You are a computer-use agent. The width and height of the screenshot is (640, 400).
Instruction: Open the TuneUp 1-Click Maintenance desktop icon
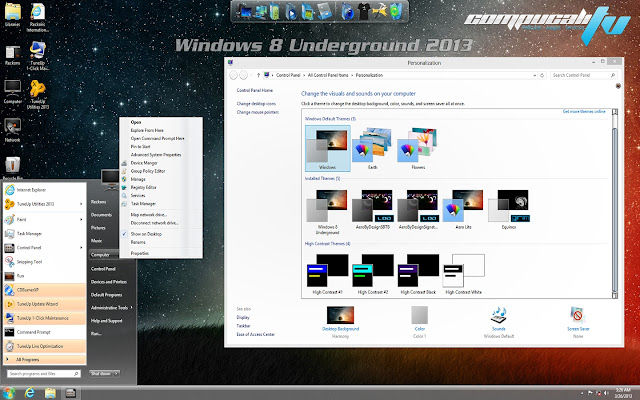(x=38, y=56)
